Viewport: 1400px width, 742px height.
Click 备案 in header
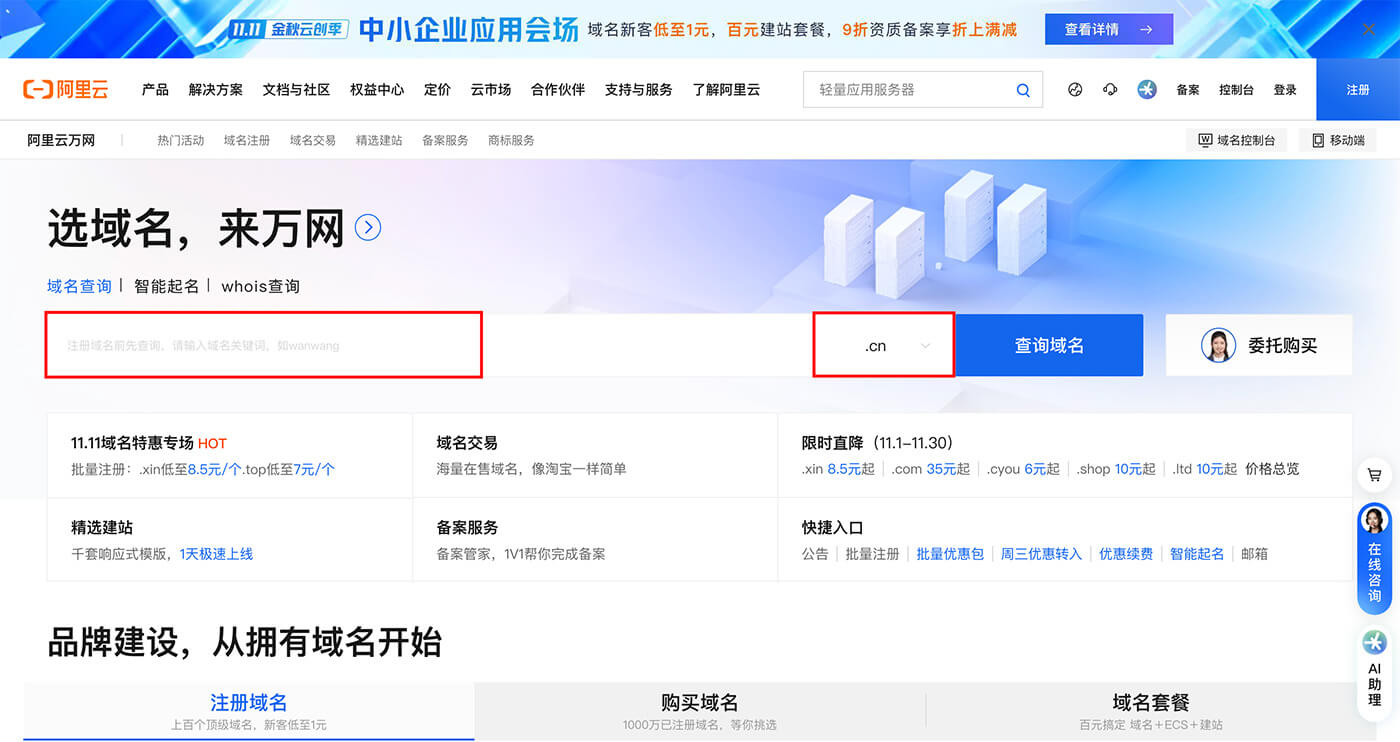[x=1188, y=90]
